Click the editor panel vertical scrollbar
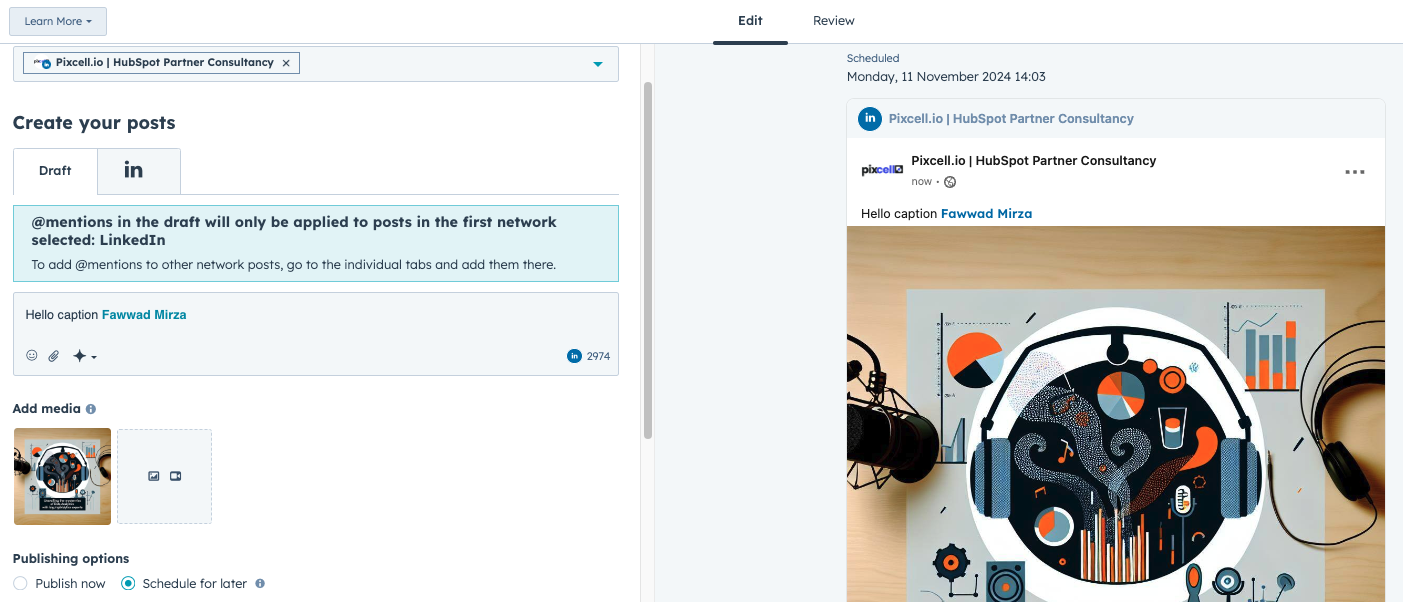Viewport: 1403px width, 602px height. pos(648,260)
